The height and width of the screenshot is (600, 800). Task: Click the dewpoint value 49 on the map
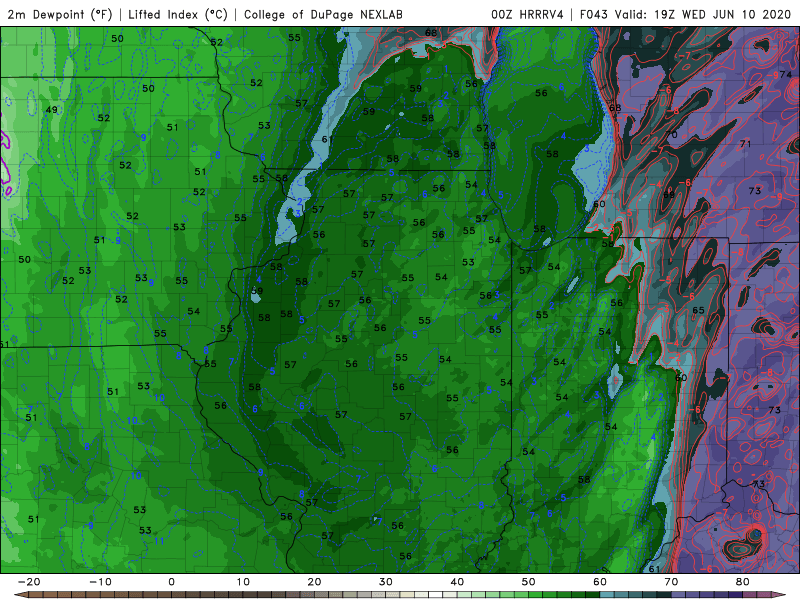click(52, 109)
